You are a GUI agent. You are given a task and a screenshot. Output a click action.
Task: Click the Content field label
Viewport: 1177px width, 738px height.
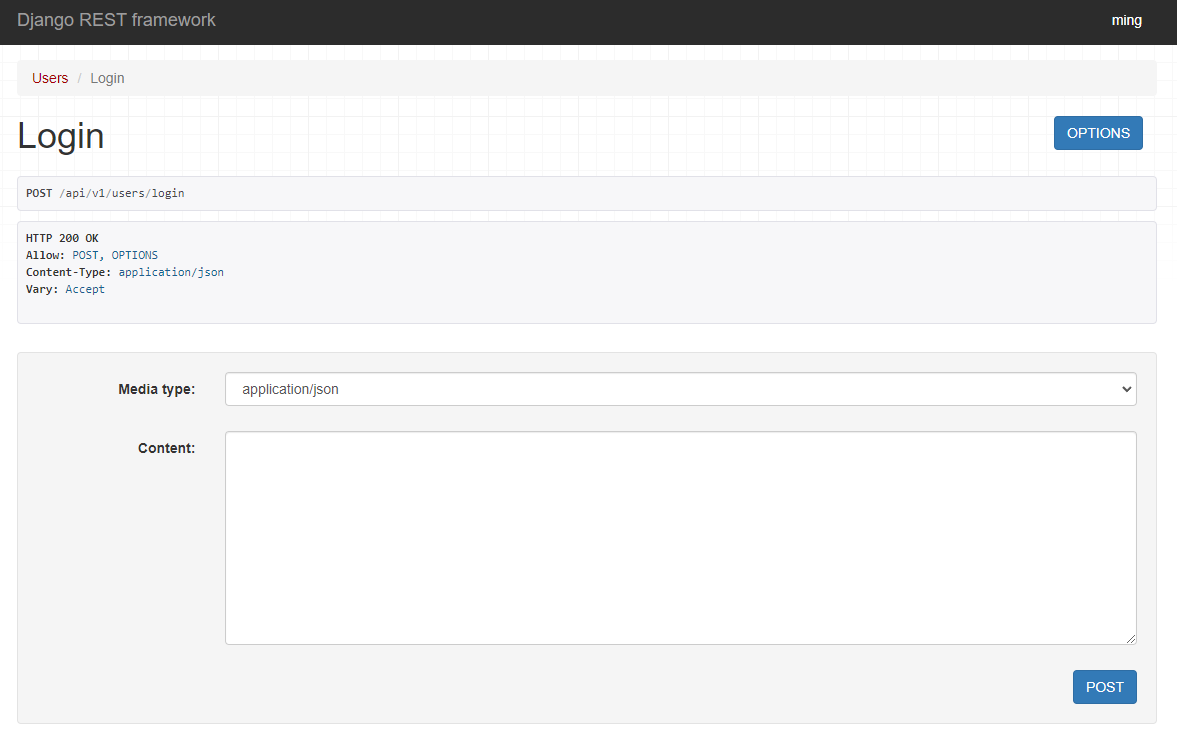click(166, 448)
